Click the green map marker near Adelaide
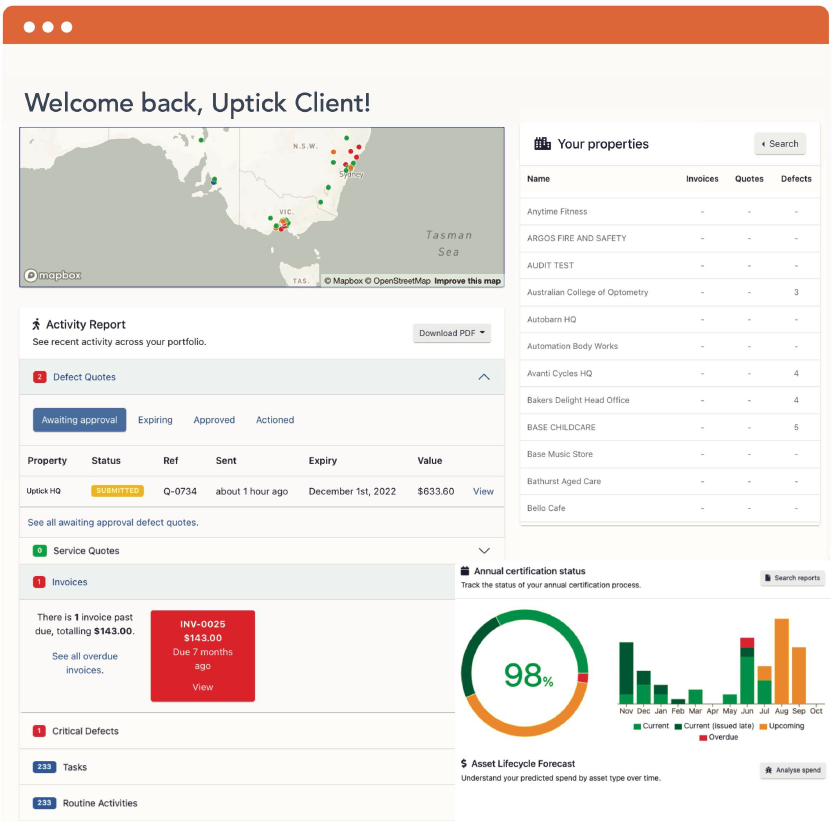 [214, 179]
